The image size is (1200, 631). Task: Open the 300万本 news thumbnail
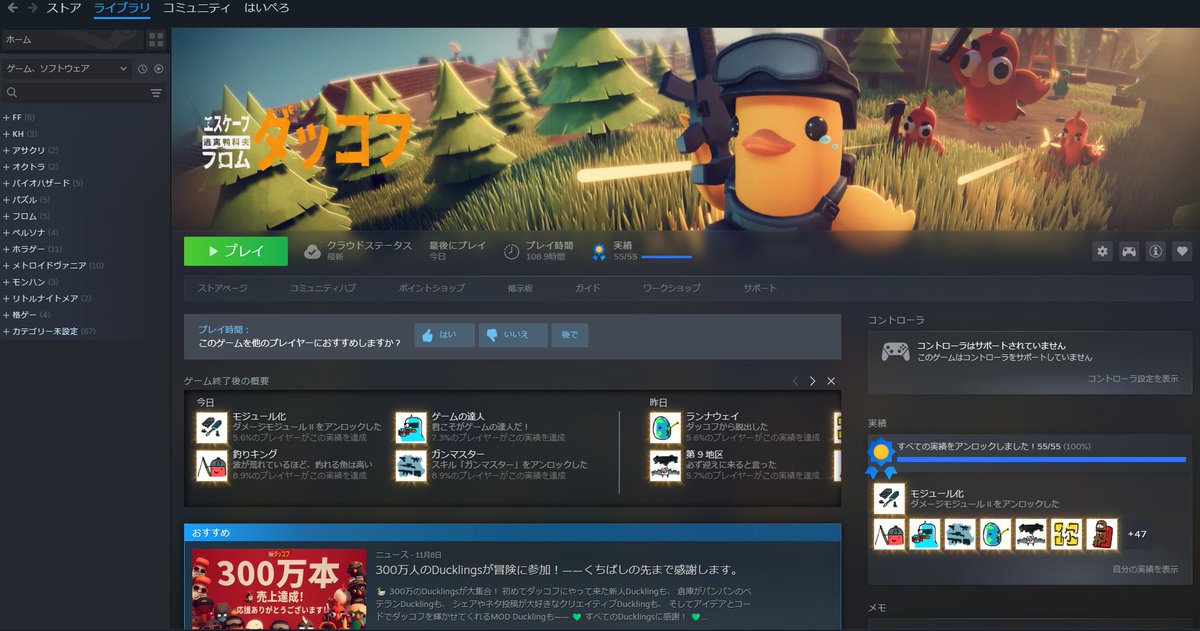pos(279,590)
